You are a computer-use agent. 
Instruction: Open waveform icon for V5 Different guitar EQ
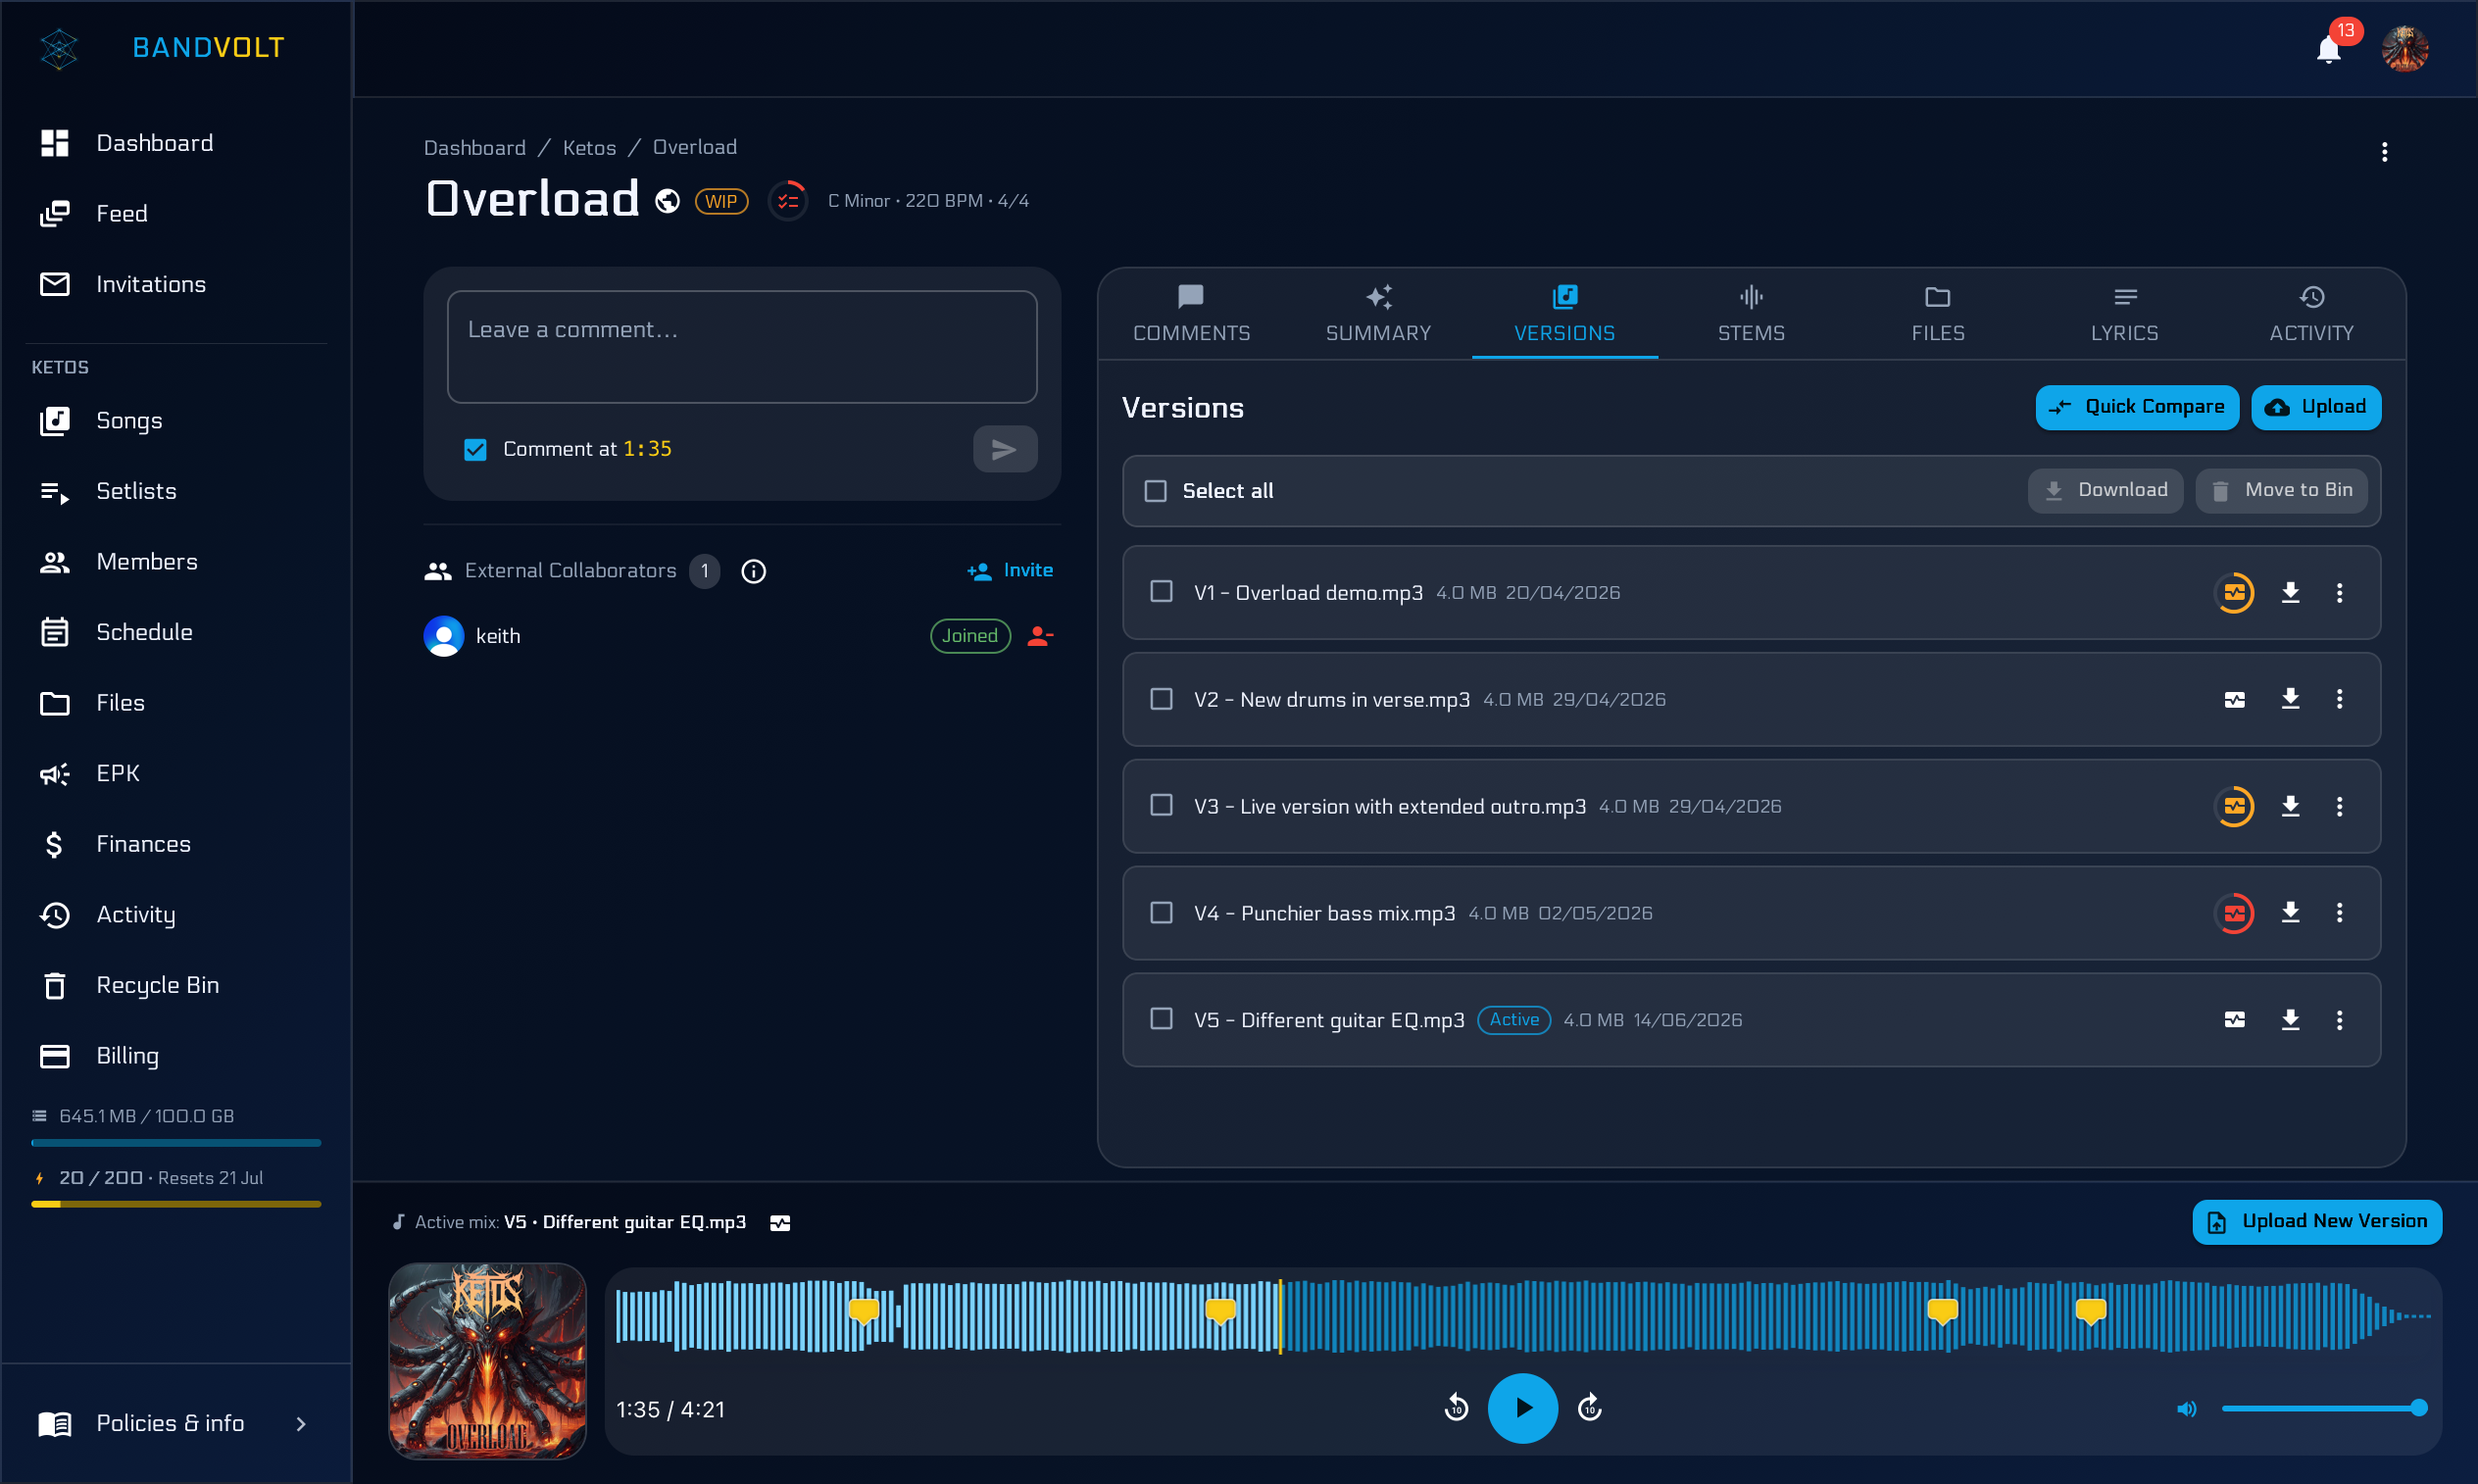pyautogui.click(x=2234, y=1020)
